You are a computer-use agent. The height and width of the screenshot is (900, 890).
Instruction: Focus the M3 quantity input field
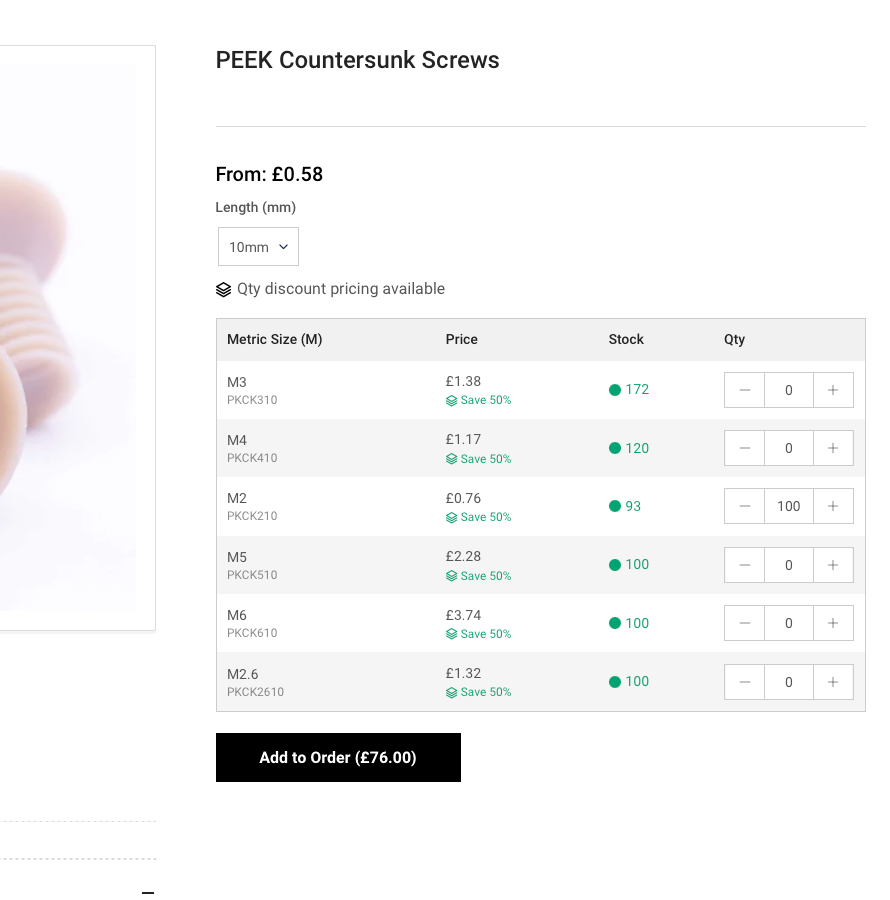(789, 390)
